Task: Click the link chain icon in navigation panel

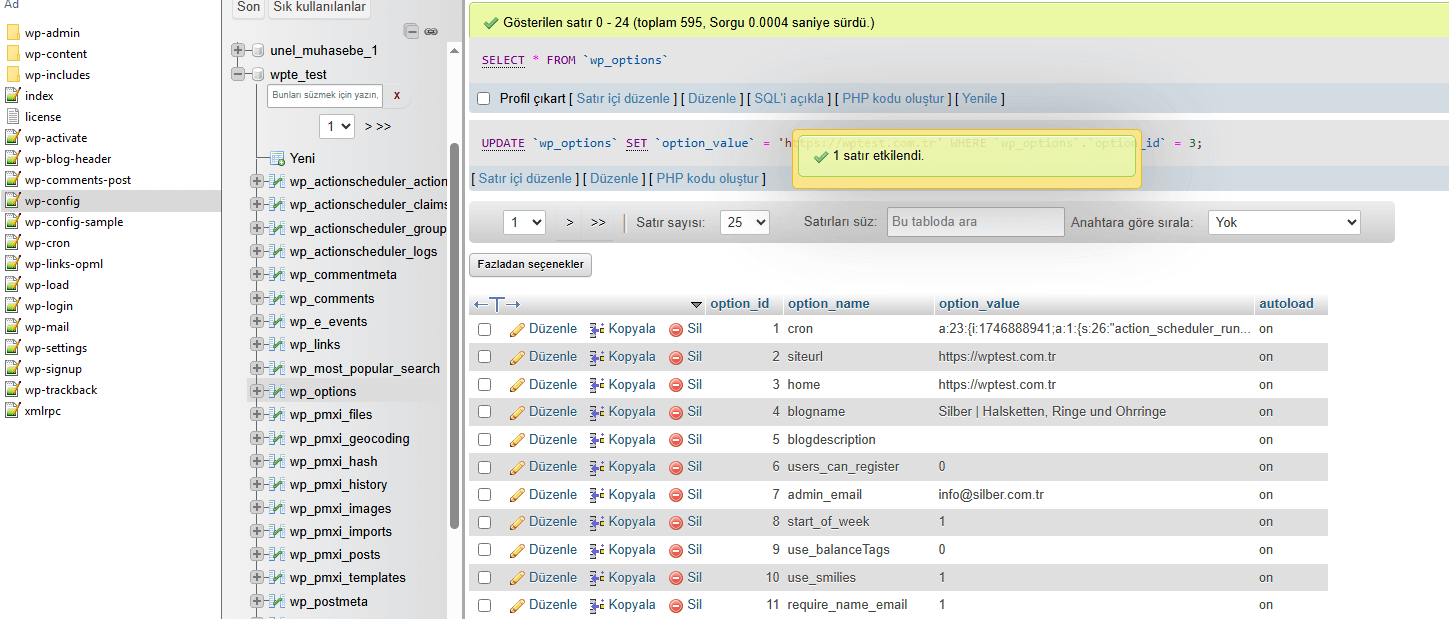Action: [x=431, y=31]
